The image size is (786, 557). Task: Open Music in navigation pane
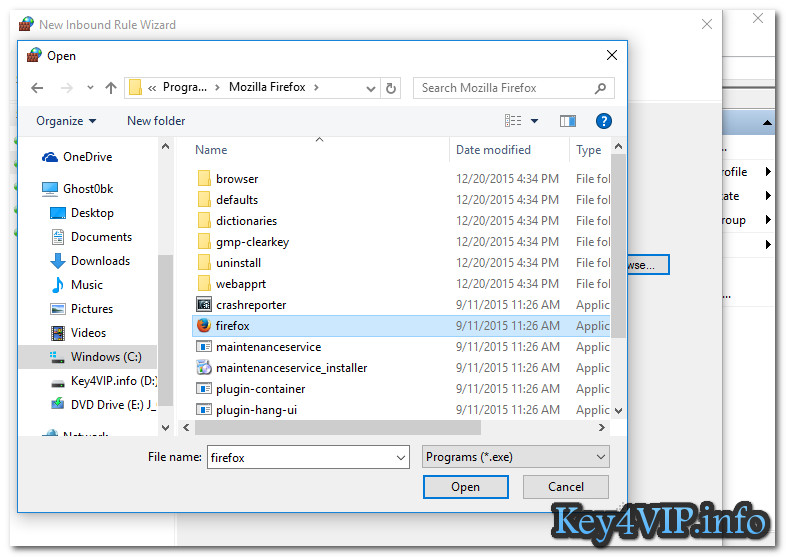tap(77, 285)
